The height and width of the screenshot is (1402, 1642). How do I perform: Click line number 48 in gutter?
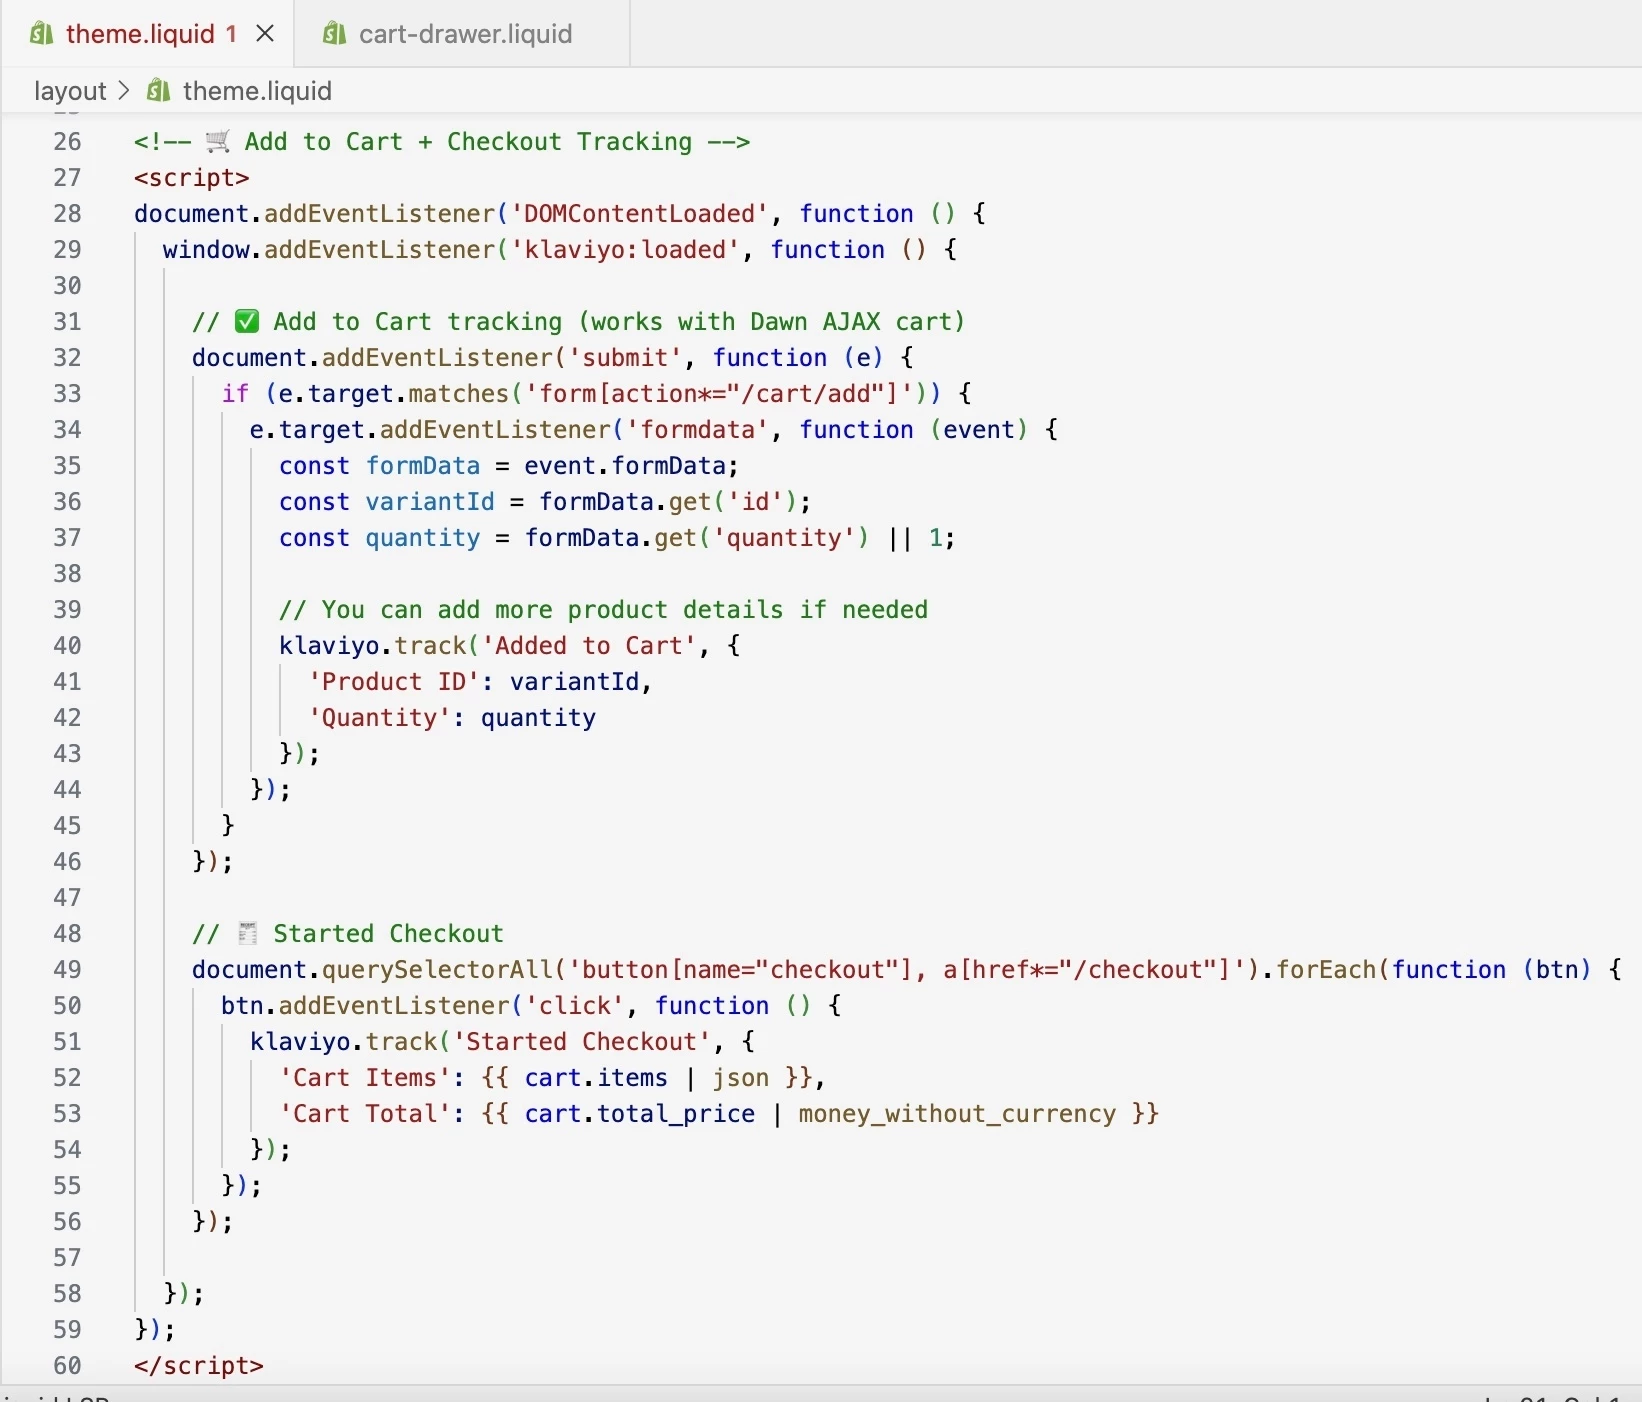[x=67, y=934]
